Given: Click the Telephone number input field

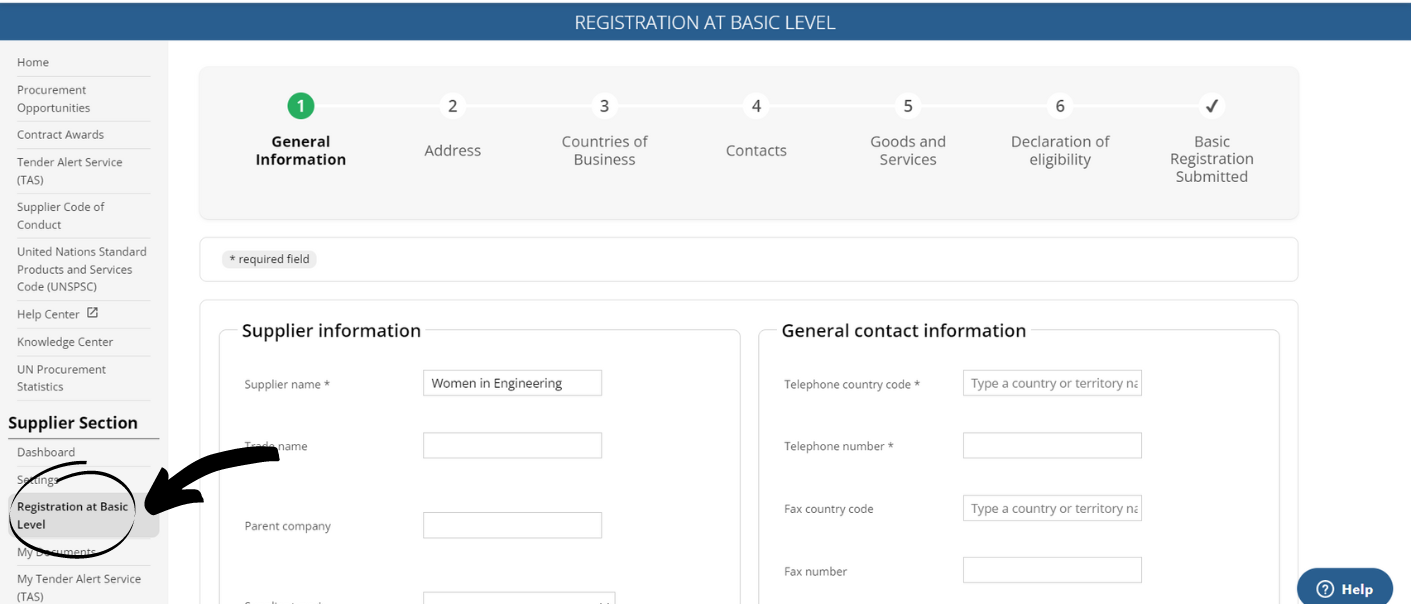Looking at the screenshot, I should (x=1052, y=445).
